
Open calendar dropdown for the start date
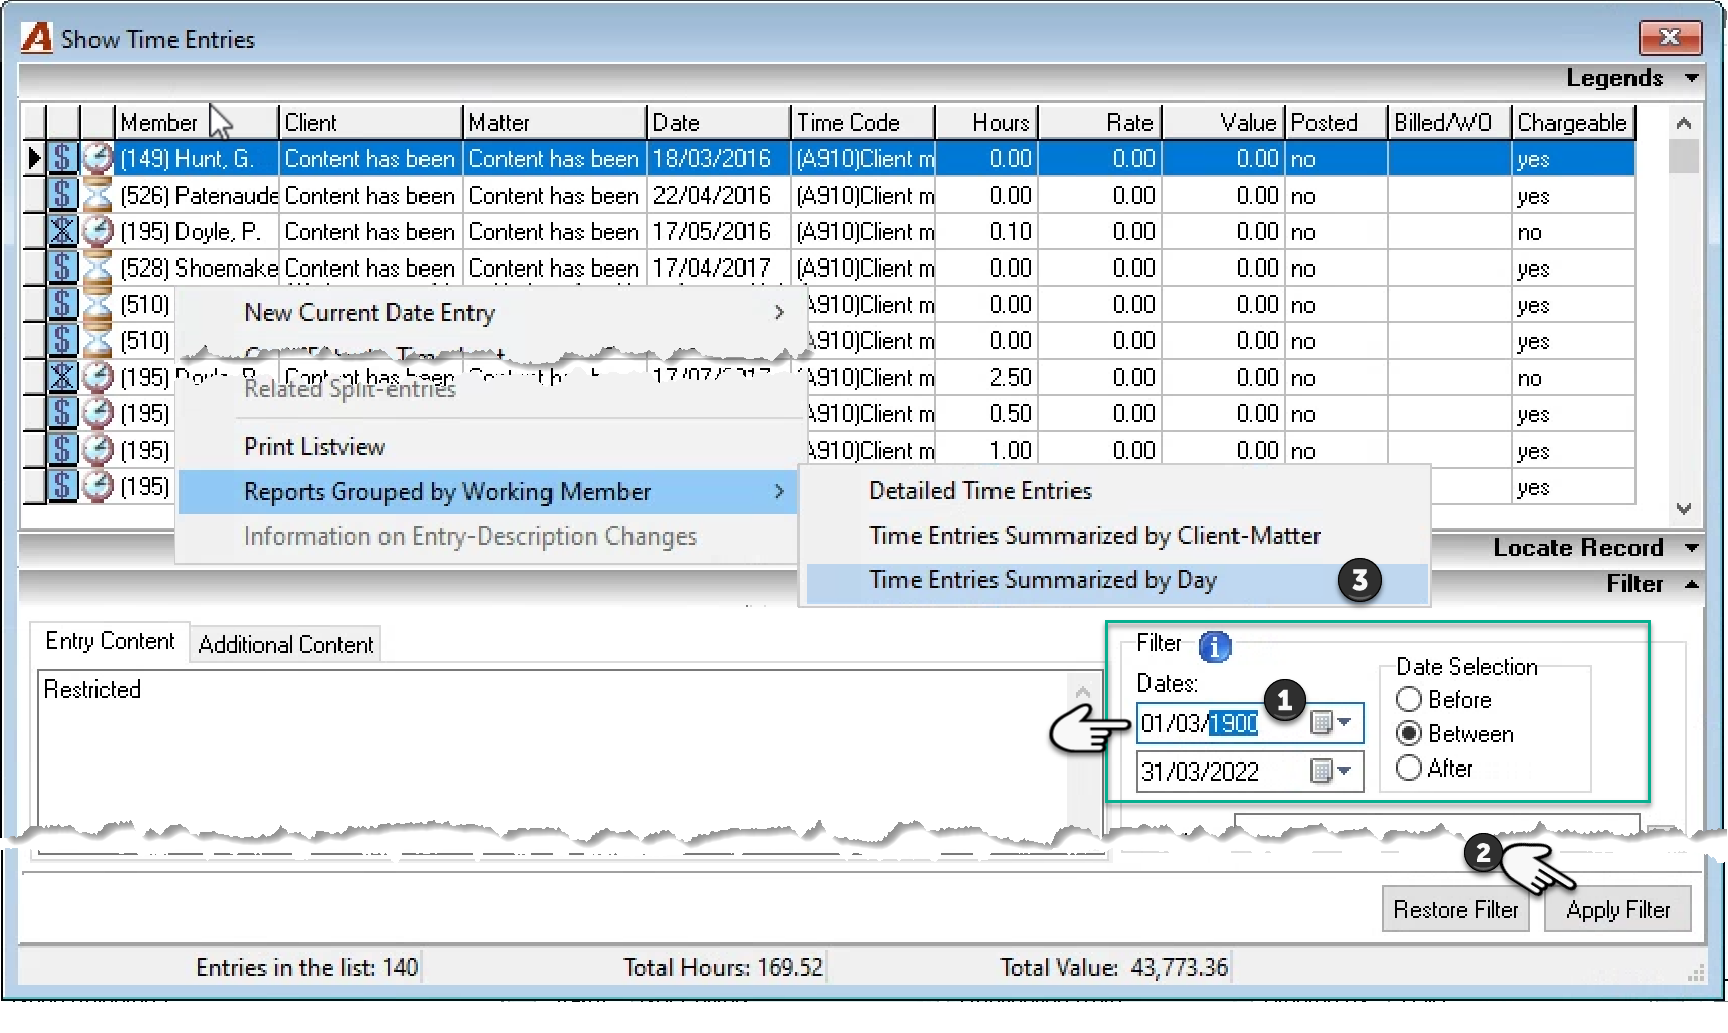1332,722
